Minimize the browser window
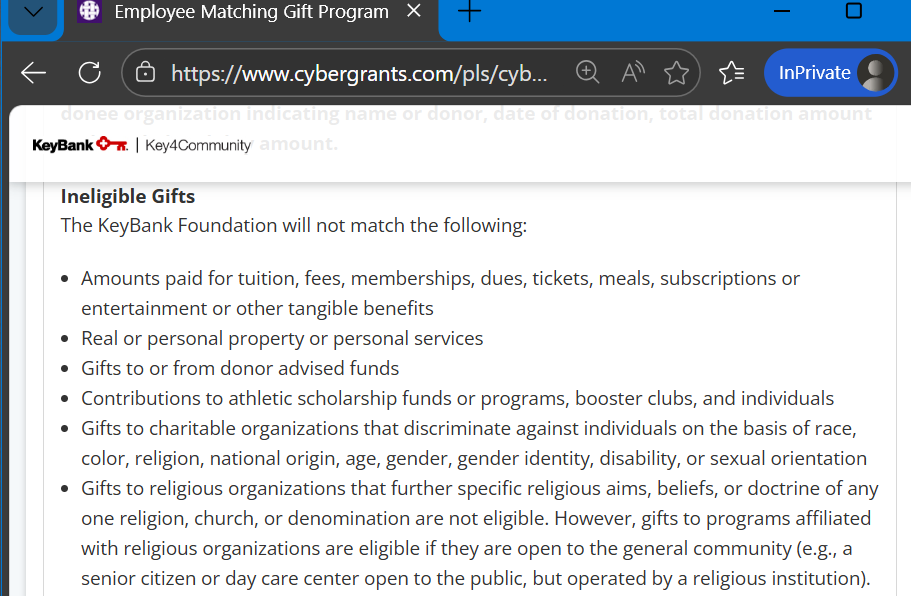This screenshot has width=911, height=596. point(782,11)
